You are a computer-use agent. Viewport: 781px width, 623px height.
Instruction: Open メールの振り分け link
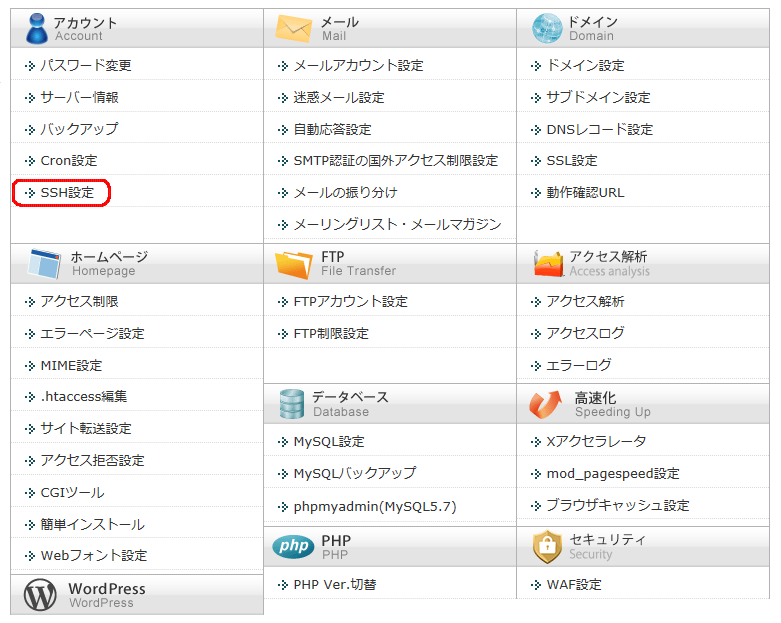pyautogui.click(x=346, y=193)
